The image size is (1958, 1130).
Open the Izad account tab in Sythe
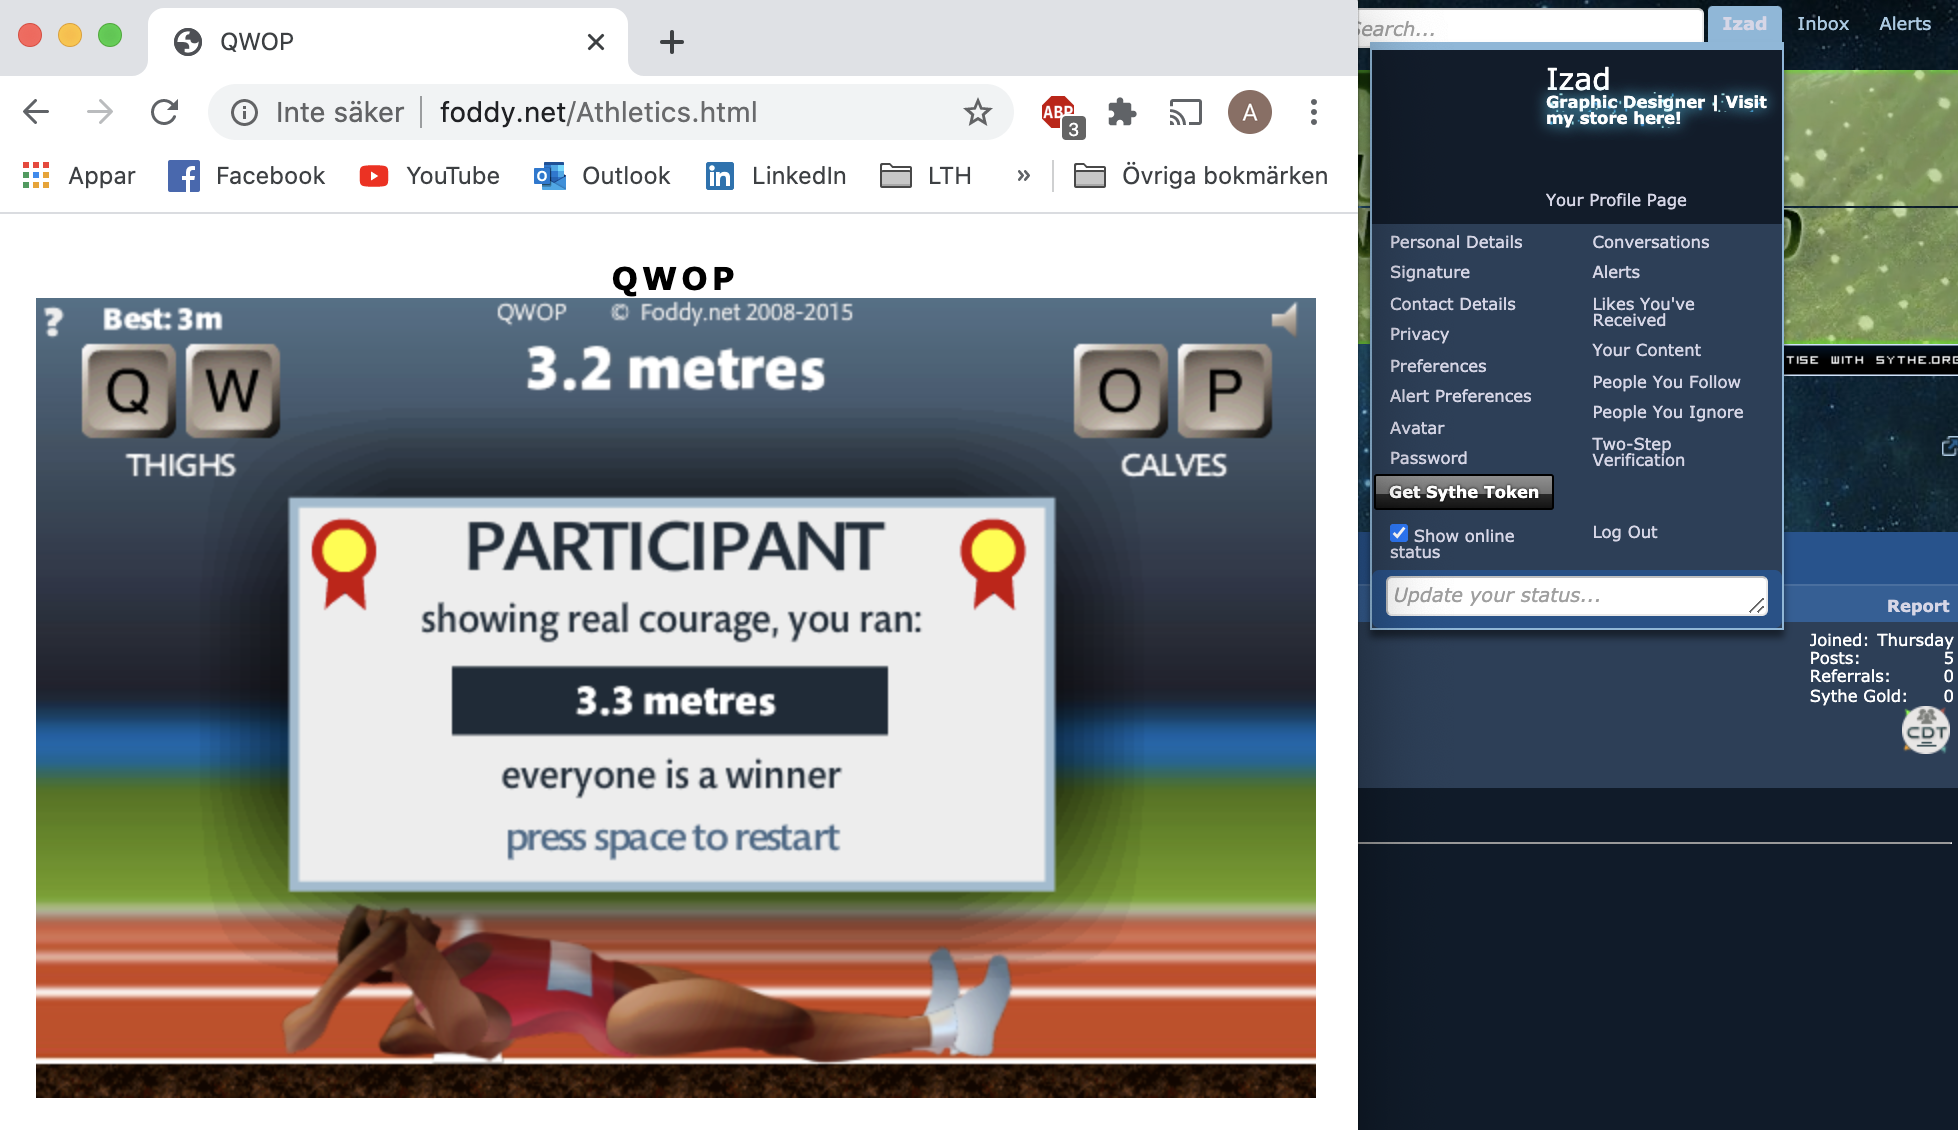coord(1744,24)
